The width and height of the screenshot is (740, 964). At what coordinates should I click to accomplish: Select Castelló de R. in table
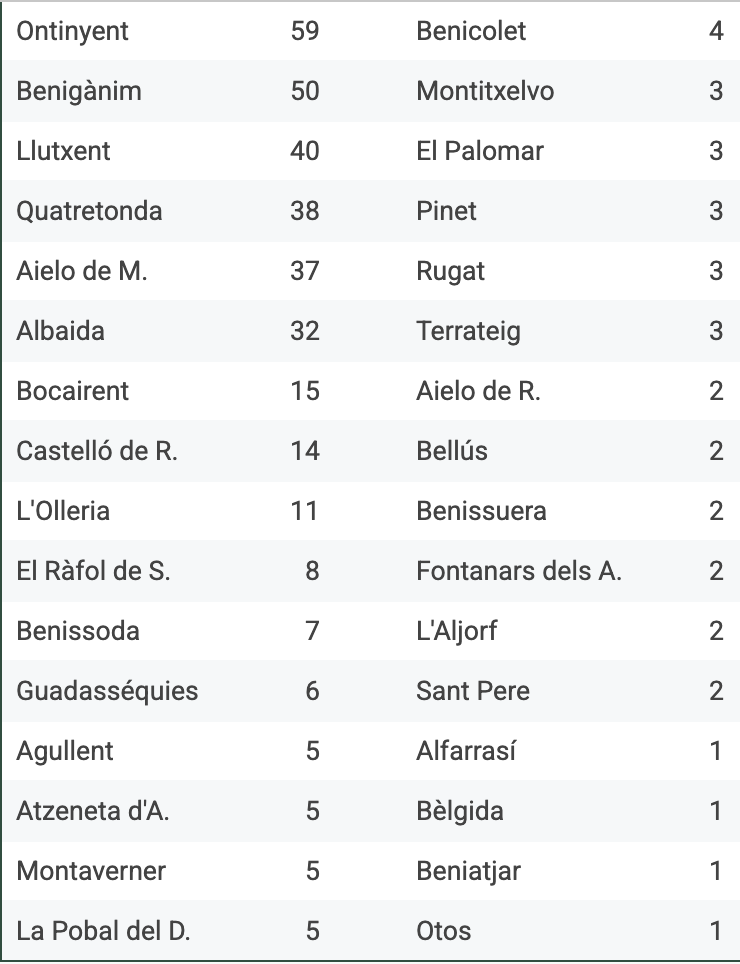tap(97, 451)
